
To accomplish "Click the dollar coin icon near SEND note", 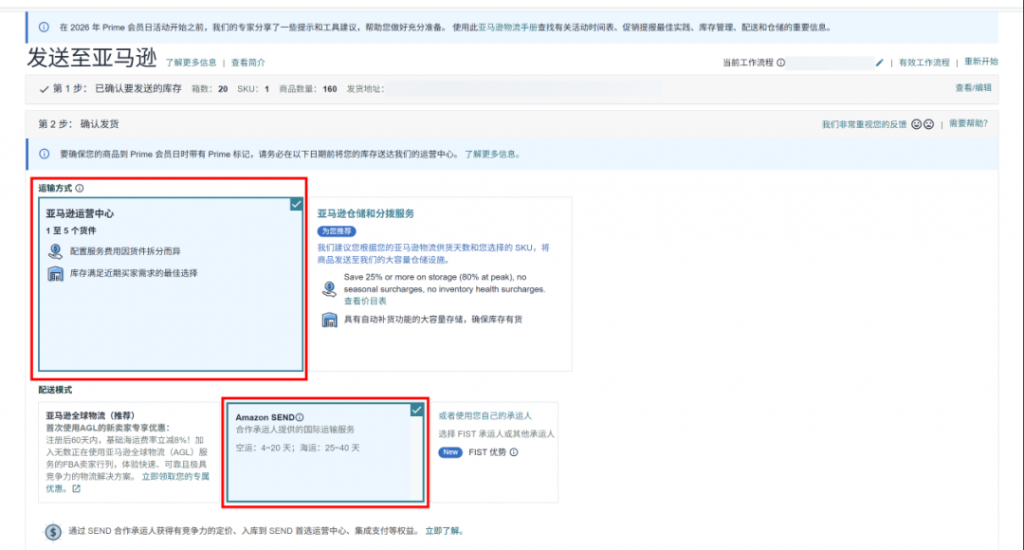I will [x=53, y=532].
